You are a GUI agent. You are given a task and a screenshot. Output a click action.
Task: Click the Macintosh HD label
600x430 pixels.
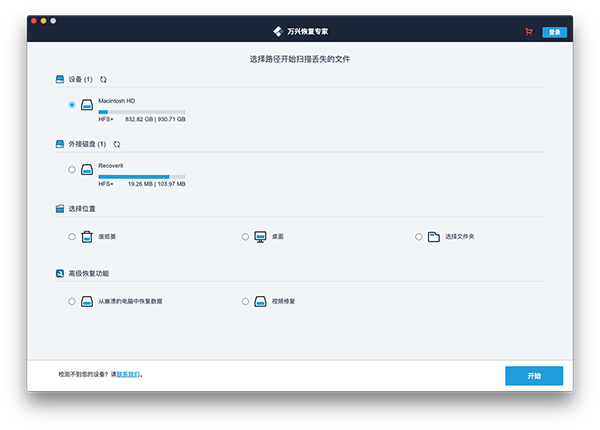click(117, 101)
